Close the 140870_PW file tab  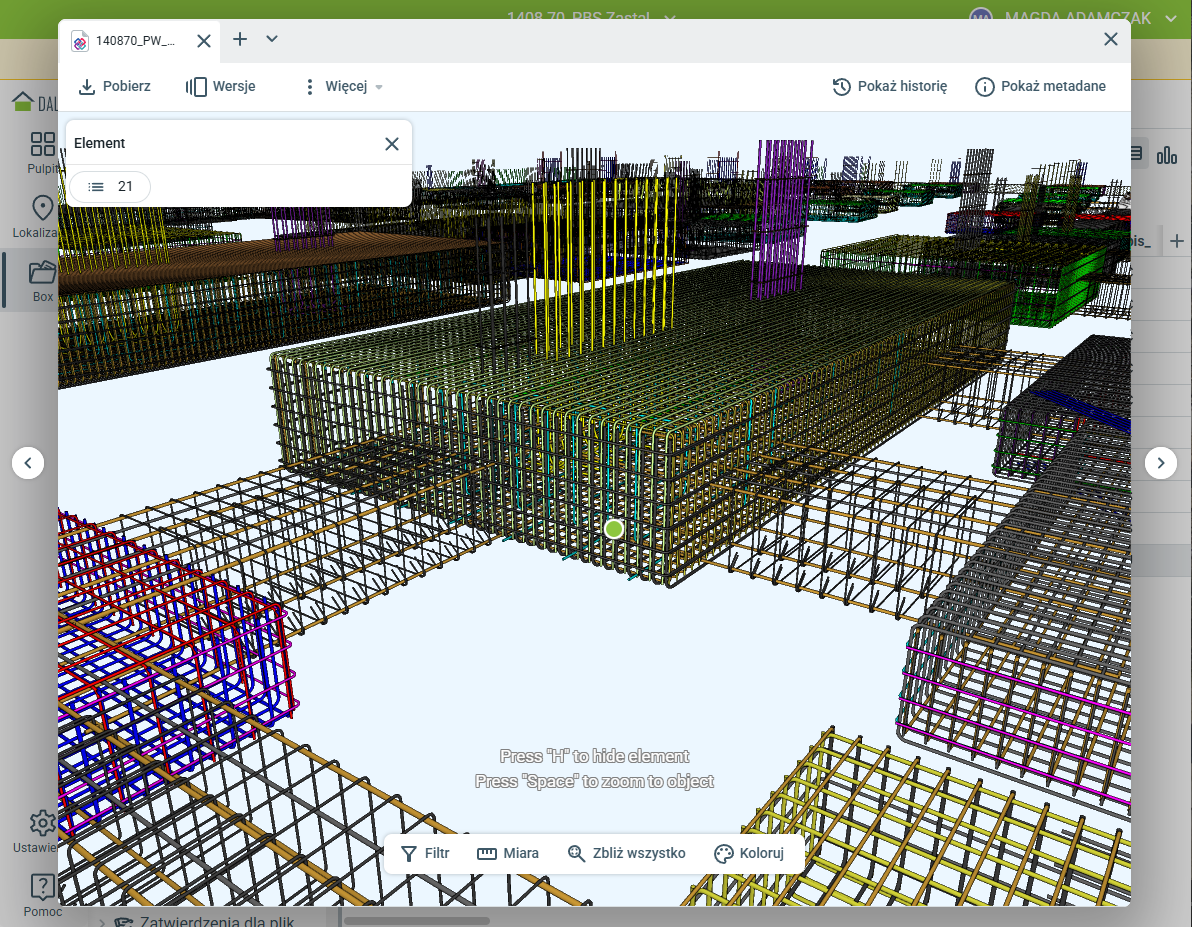tap(203, 41)
